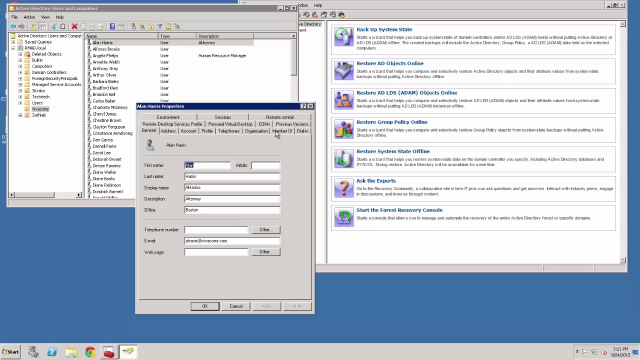
Task: Click the forward arrow in ADUC toolbar
Action: (22, 27)
